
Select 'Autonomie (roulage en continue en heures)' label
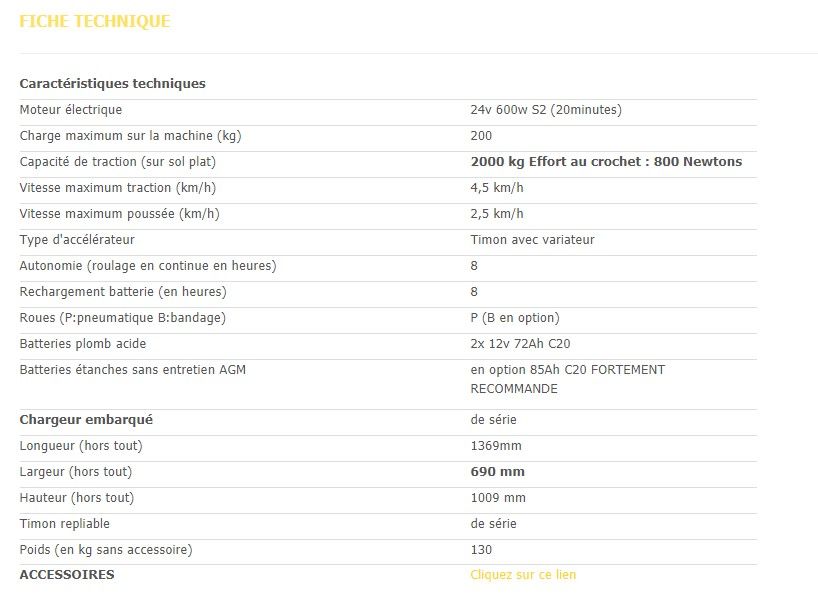point(148,266)
